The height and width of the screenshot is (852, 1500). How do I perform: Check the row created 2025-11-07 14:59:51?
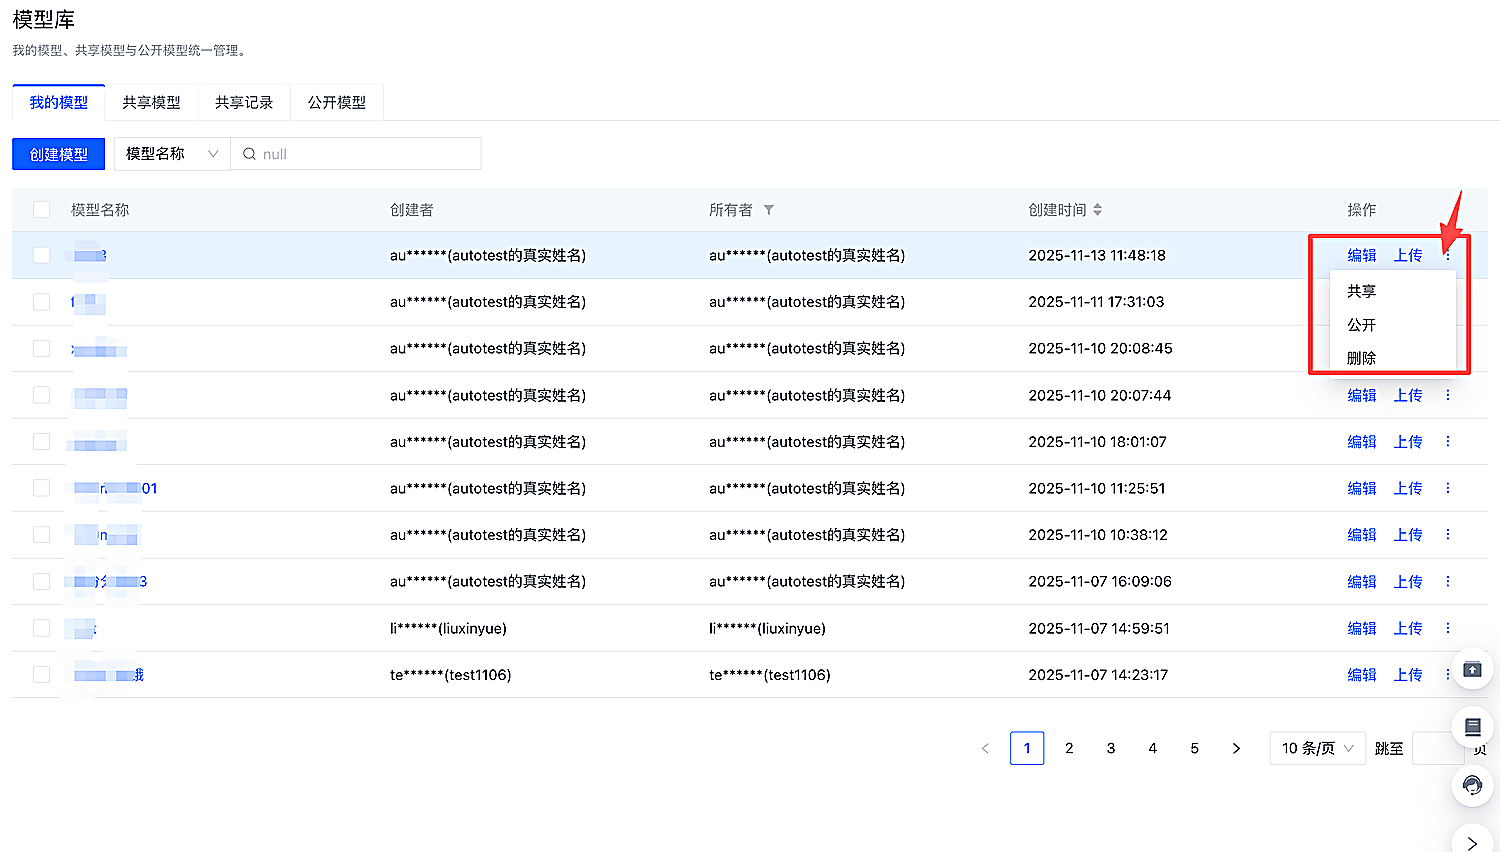41,628
